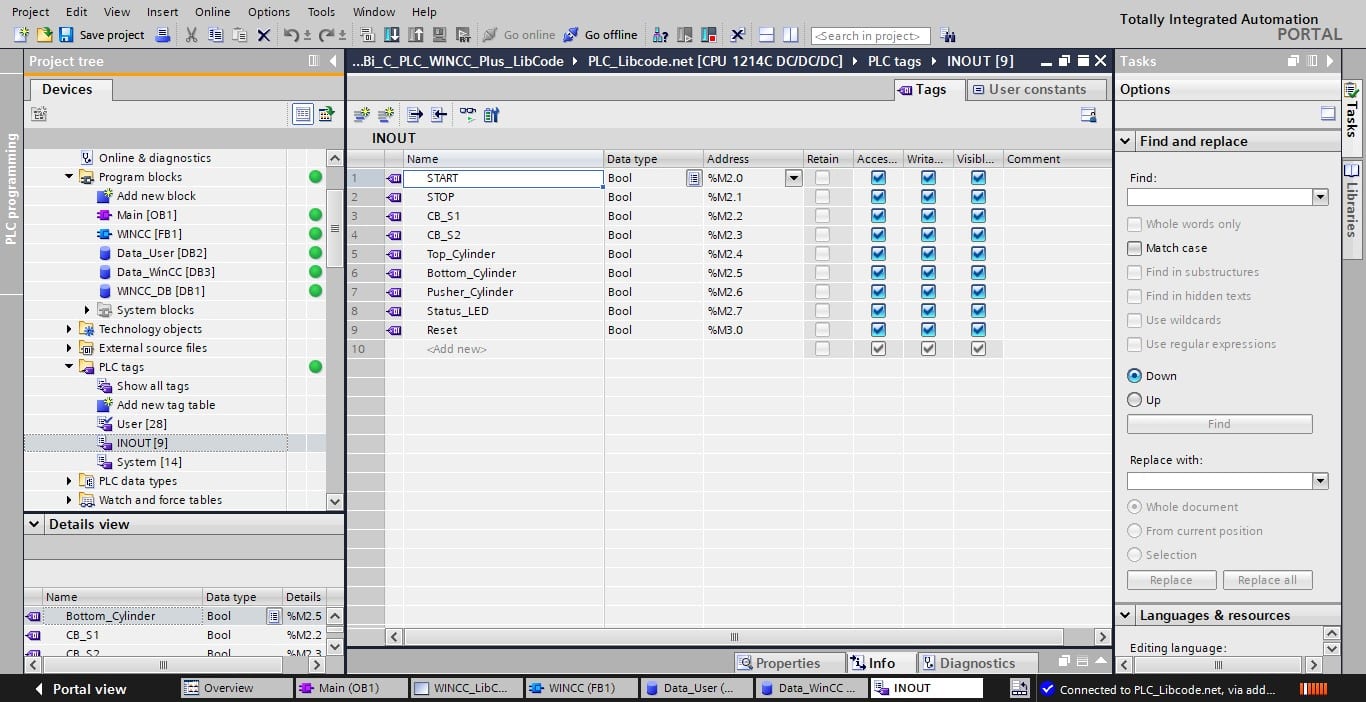Click the Cross-references icon
Viewport: 1366px width, 702px height.
(738, 35)
